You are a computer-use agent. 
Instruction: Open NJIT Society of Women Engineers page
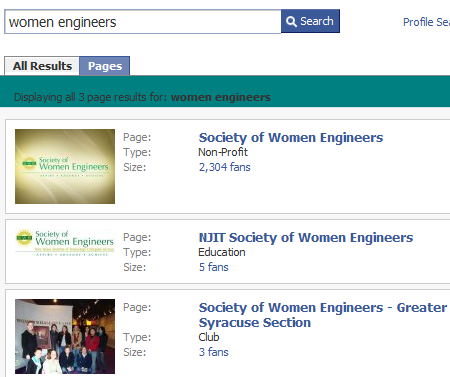306,237
